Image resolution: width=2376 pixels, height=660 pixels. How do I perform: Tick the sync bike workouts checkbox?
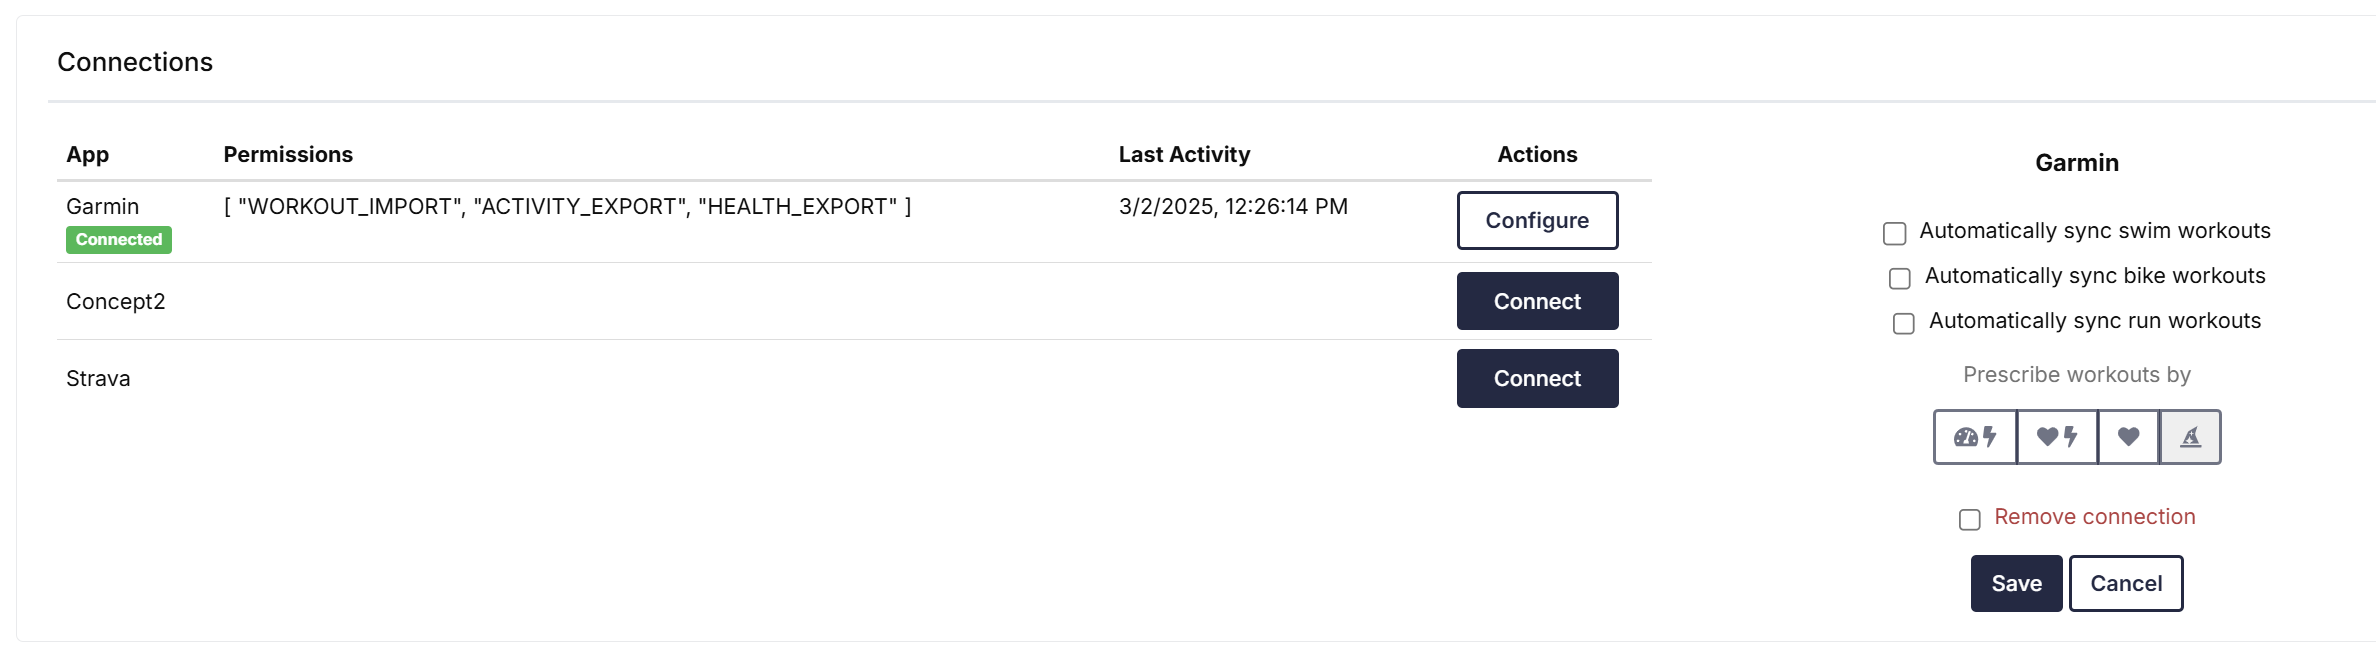click(x=1899, y=278)
